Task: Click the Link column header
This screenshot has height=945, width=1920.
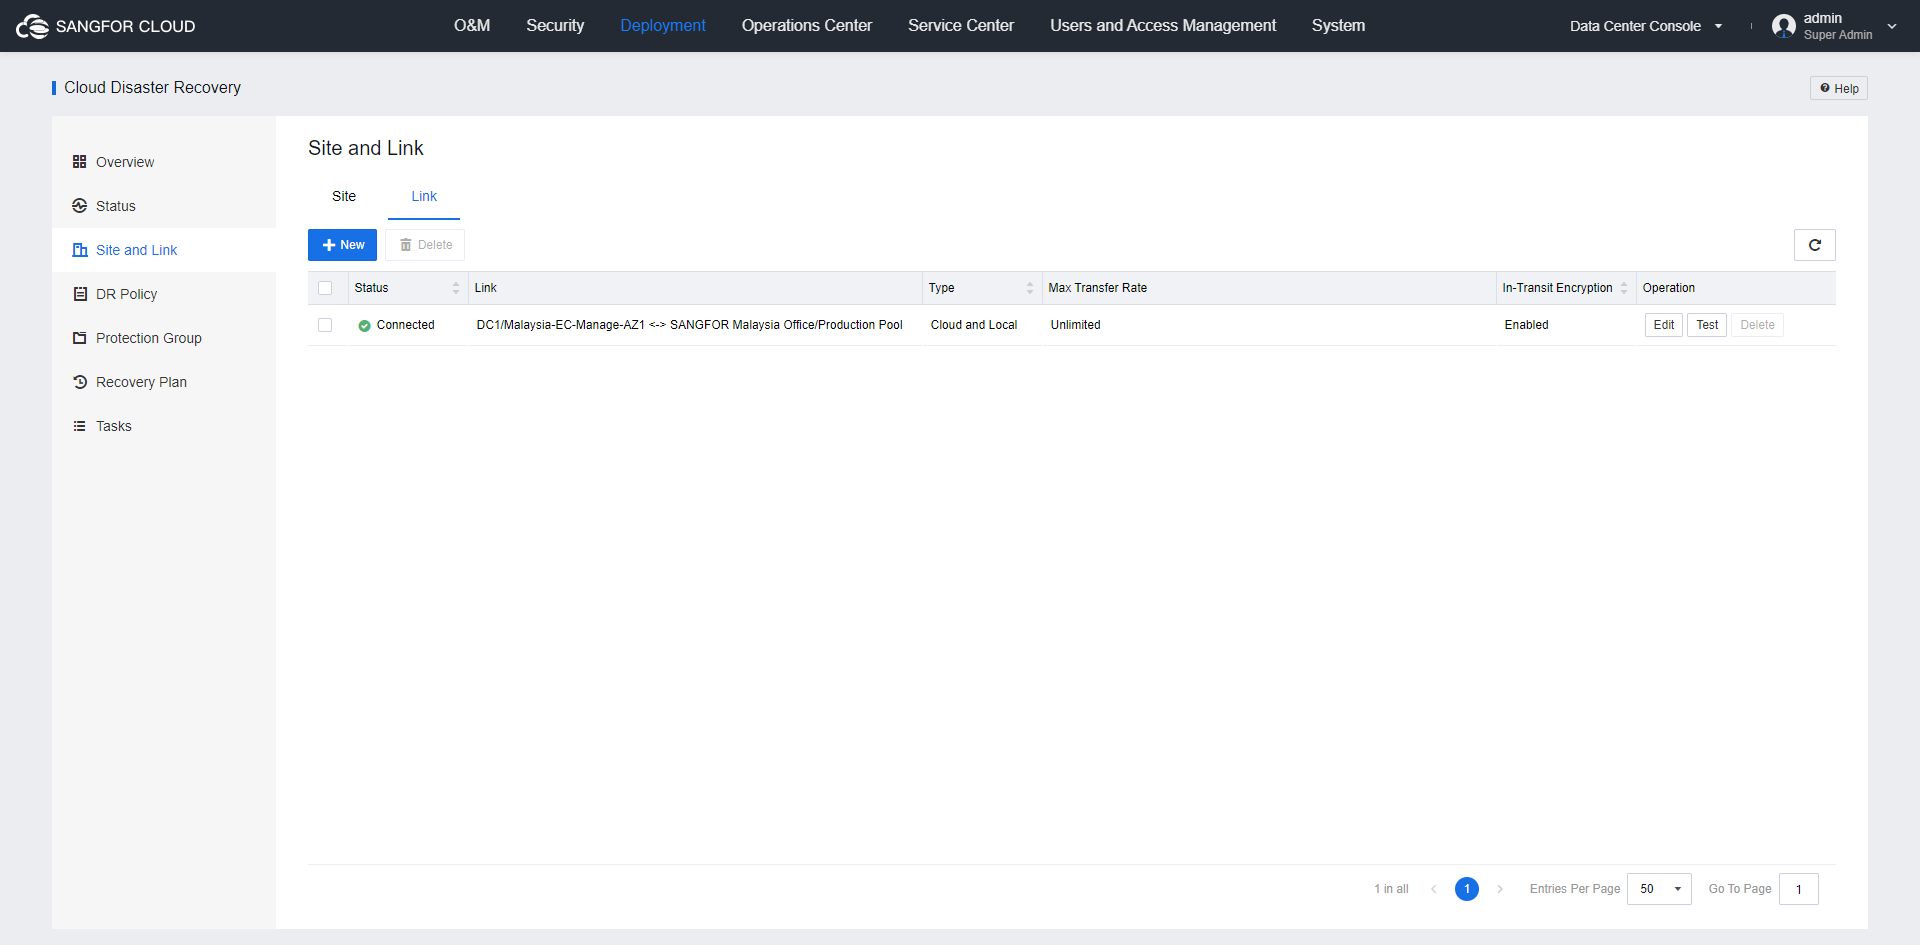Action: [x=485, y=288]
